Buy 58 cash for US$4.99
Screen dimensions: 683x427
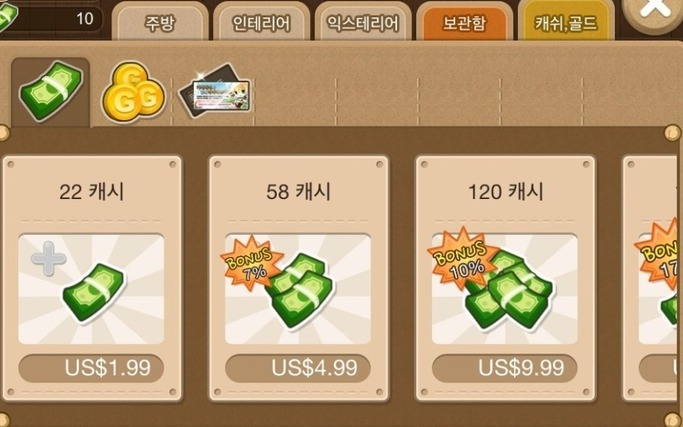[x=298, y=368]
